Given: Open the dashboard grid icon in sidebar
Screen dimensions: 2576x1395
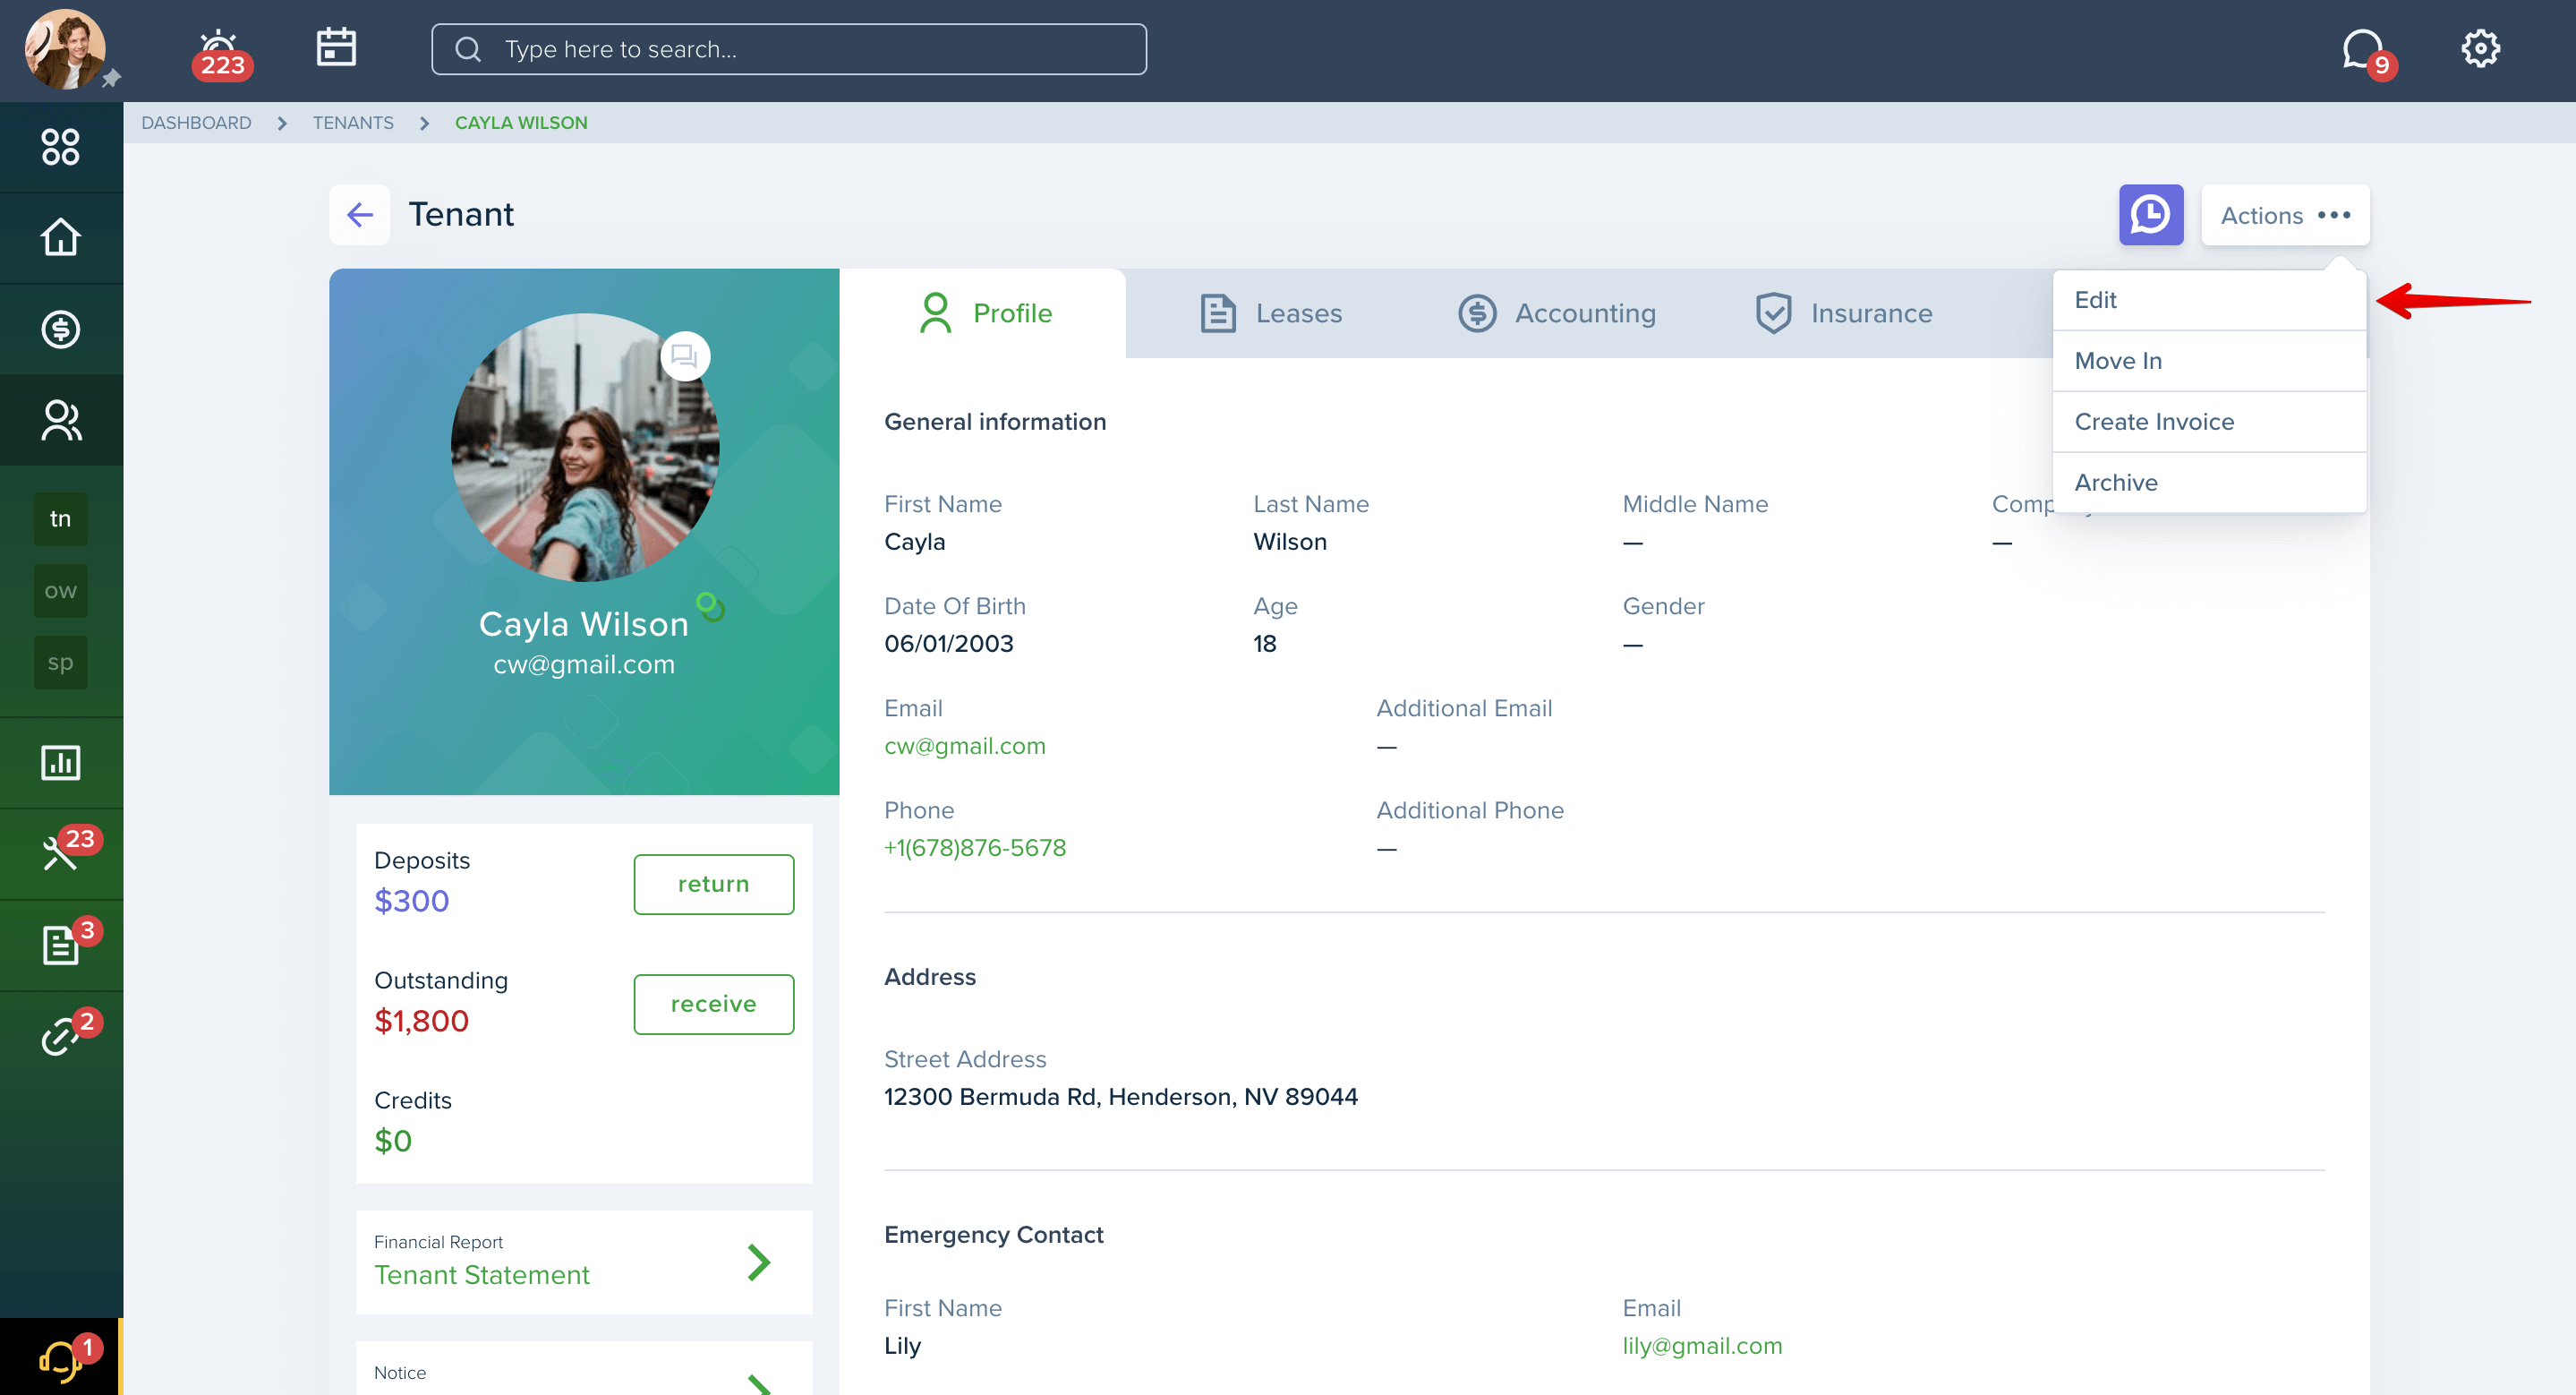Looking at the screenshot, I should tap(61, 147).
